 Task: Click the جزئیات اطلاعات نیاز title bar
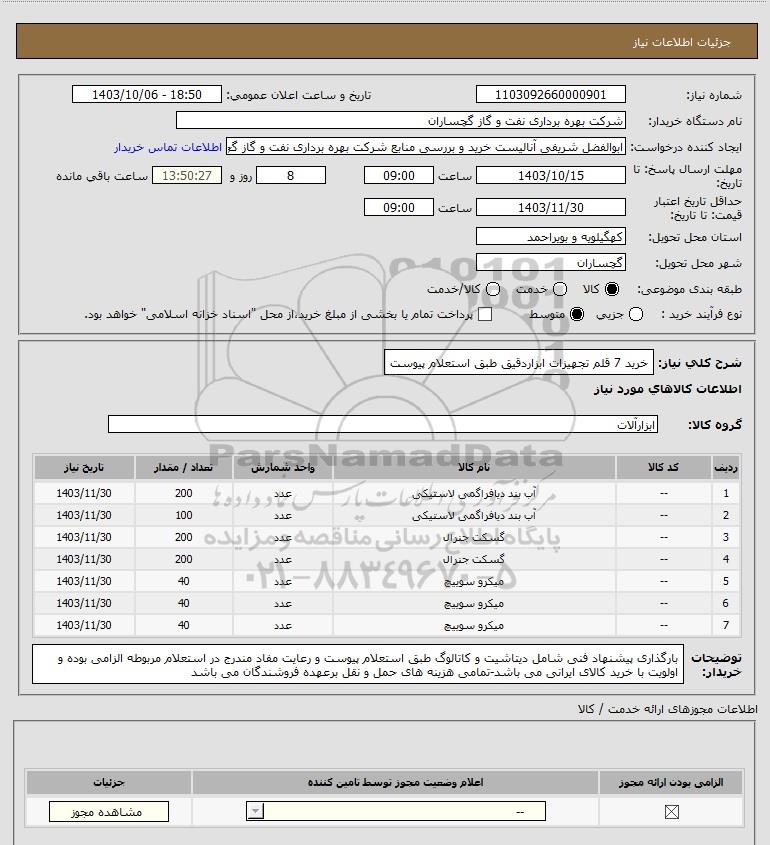(x=387, y=41)
